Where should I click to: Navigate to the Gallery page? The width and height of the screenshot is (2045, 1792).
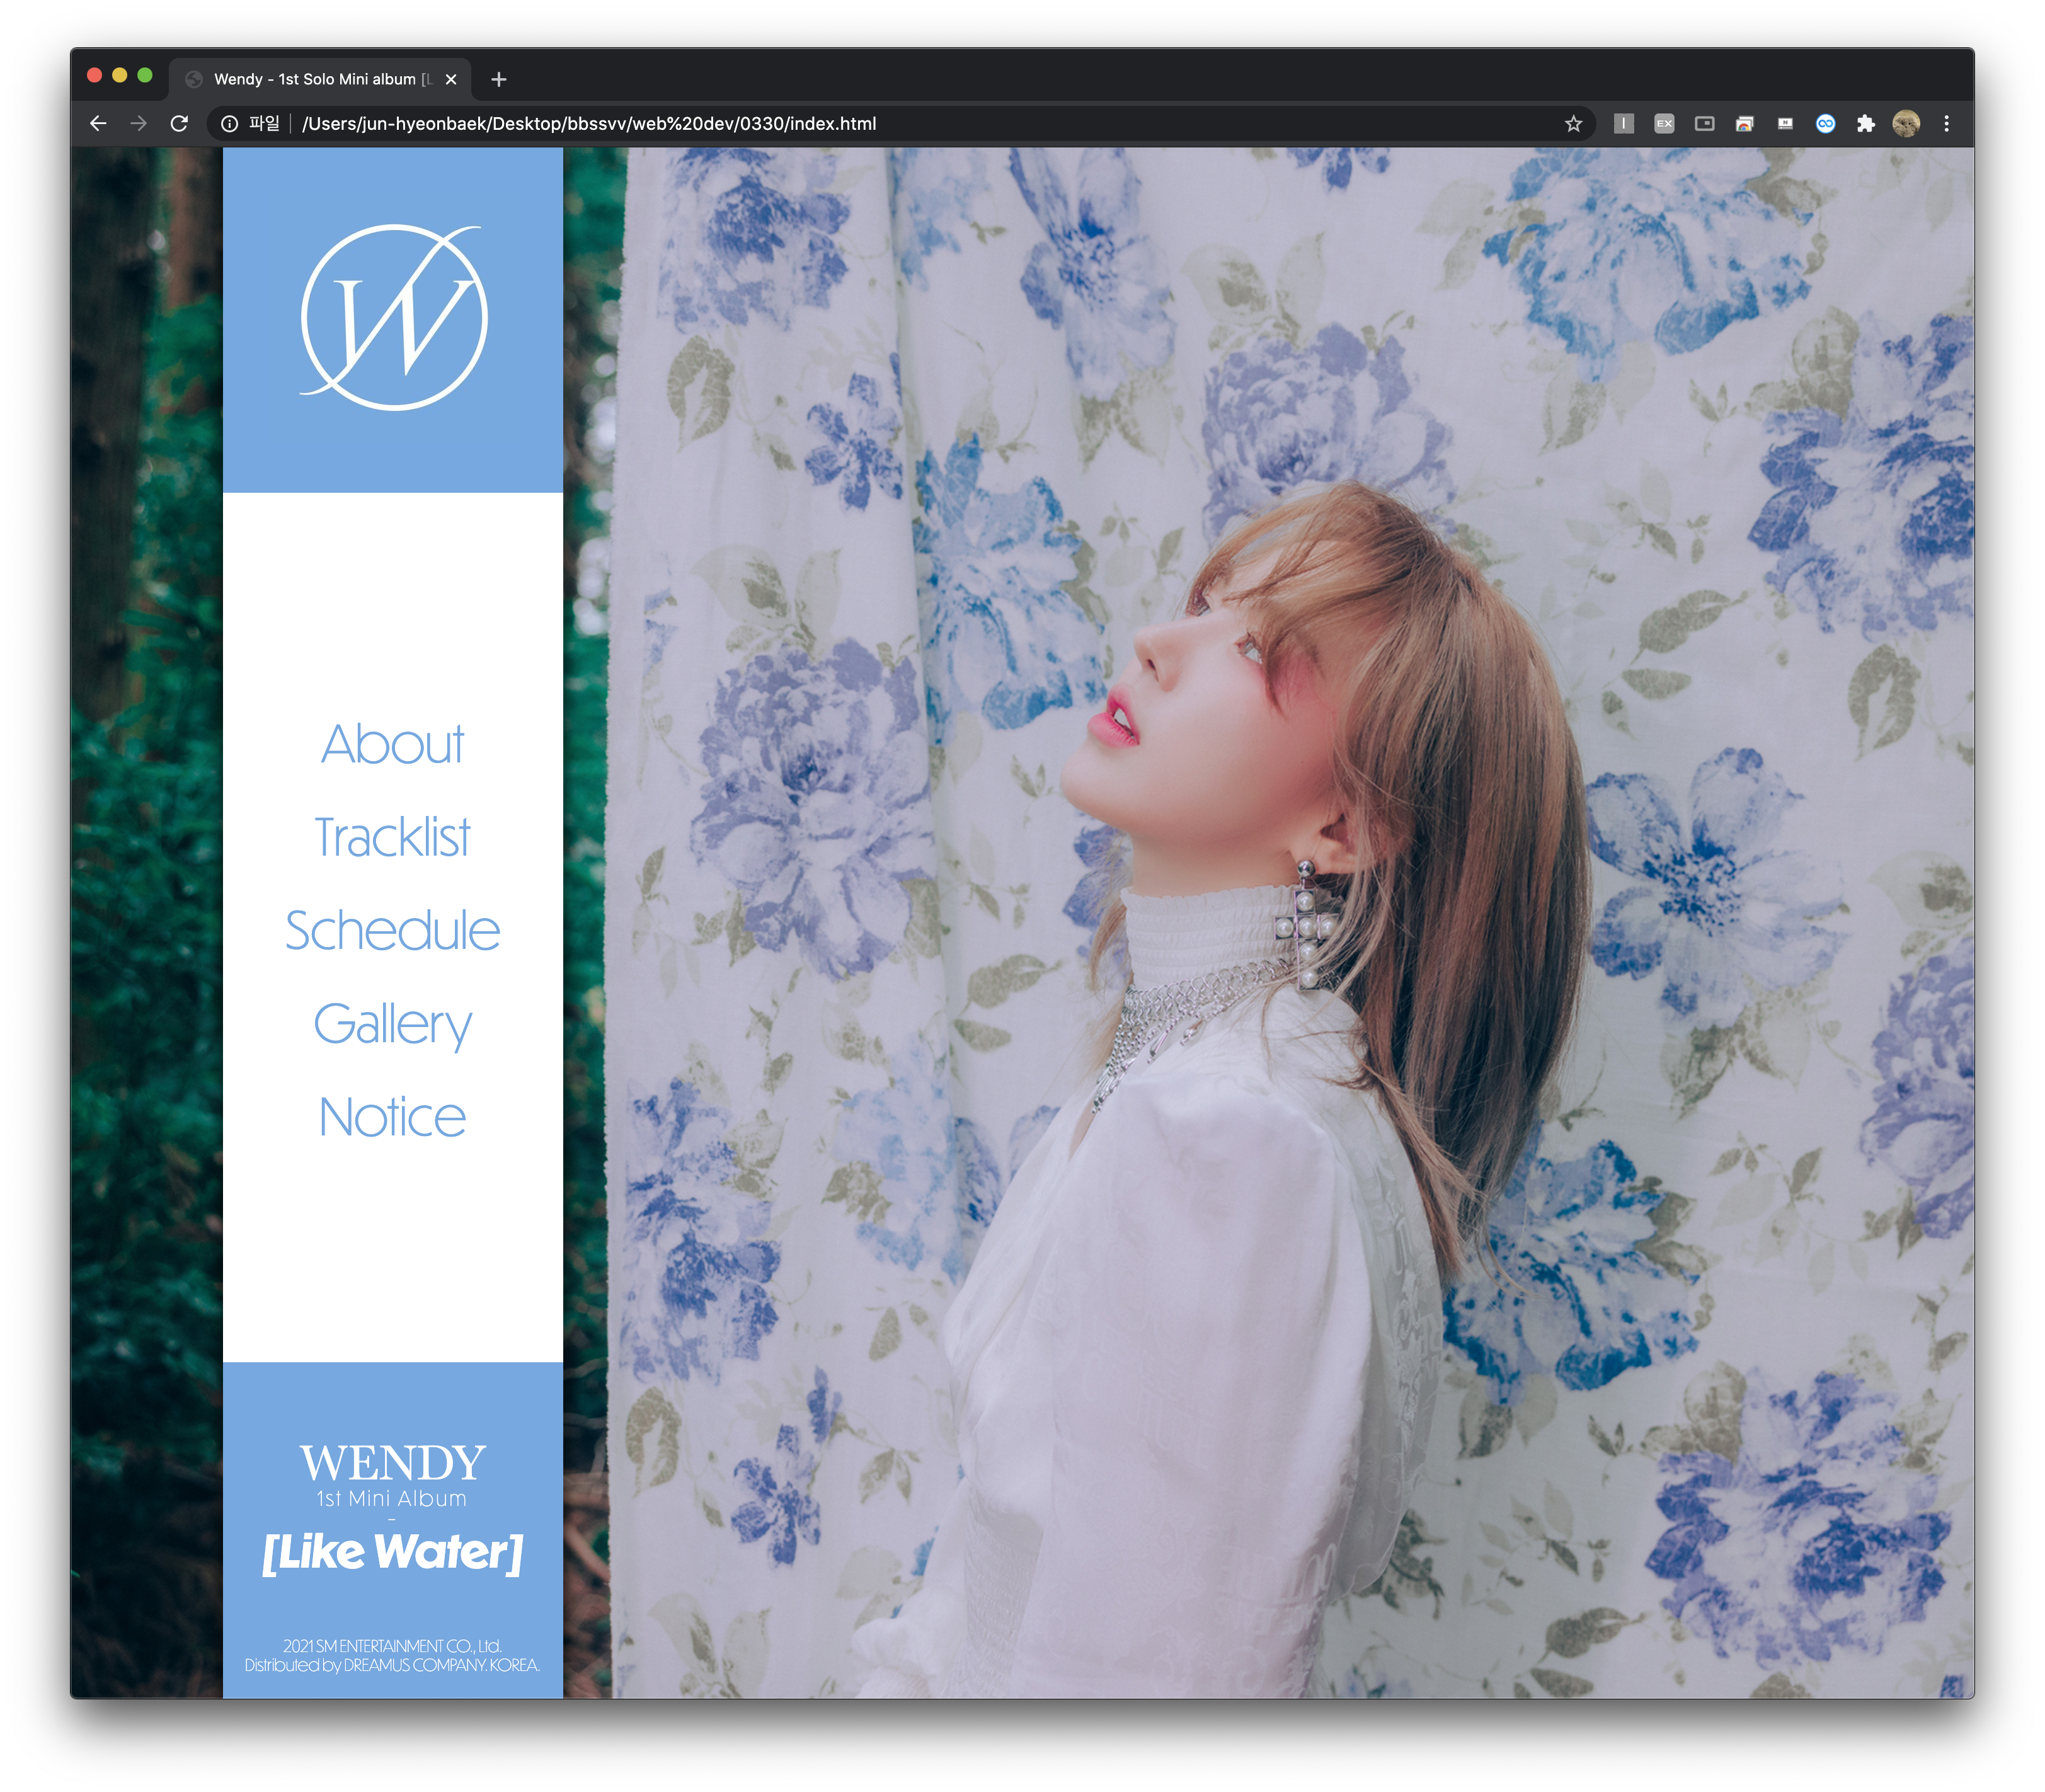pyautogui.click(x=392, y=1024)
